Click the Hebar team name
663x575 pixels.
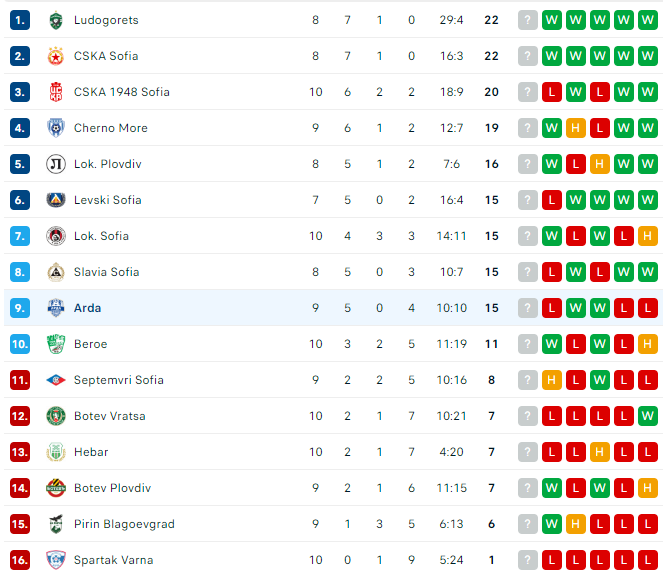[91, 452]
